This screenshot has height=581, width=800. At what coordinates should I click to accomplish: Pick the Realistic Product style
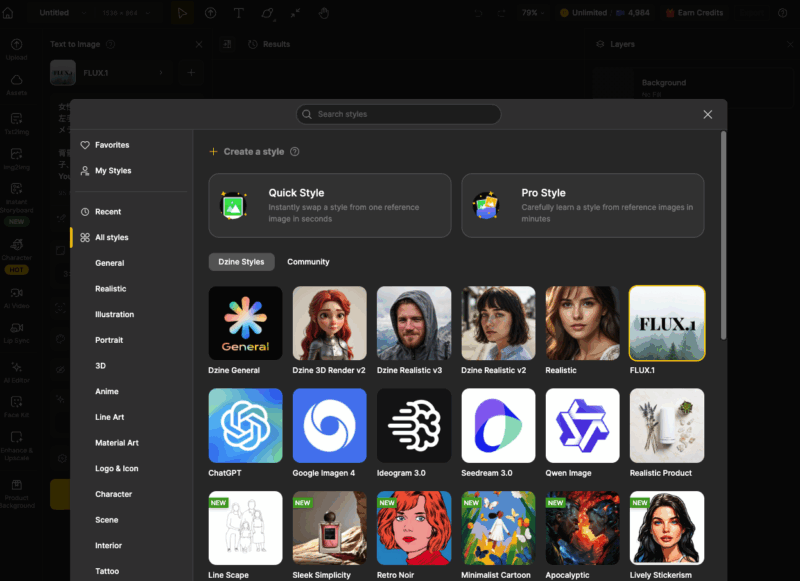pyautogui.click(x=667, y=425)
